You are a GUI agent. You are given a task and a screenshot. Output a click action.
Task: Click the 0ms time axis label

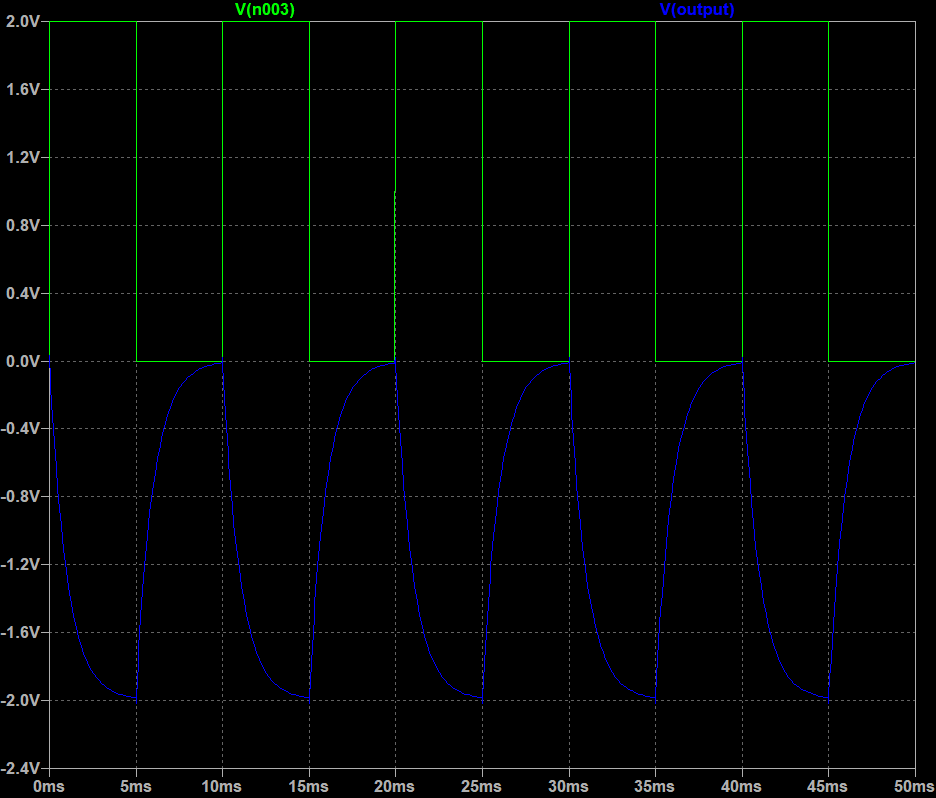coord(49,787)
